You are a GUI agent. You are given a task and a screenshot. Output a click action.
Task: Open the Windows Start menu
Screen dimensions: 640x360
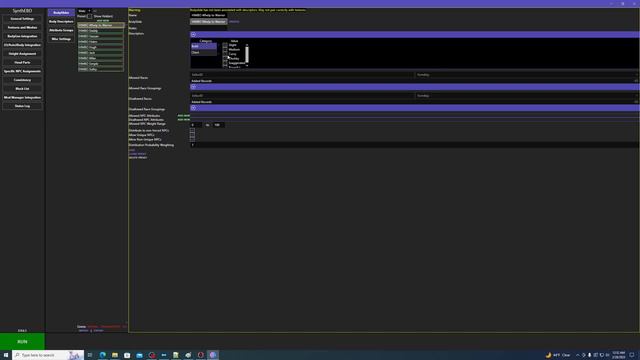click(x=6, y=355)
